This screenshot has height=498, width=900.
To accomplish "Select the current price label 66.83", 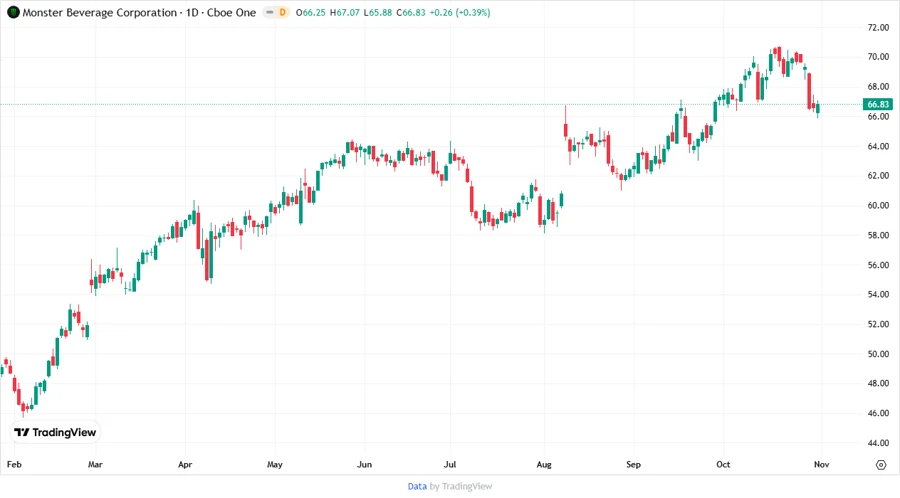I will 878,104.
